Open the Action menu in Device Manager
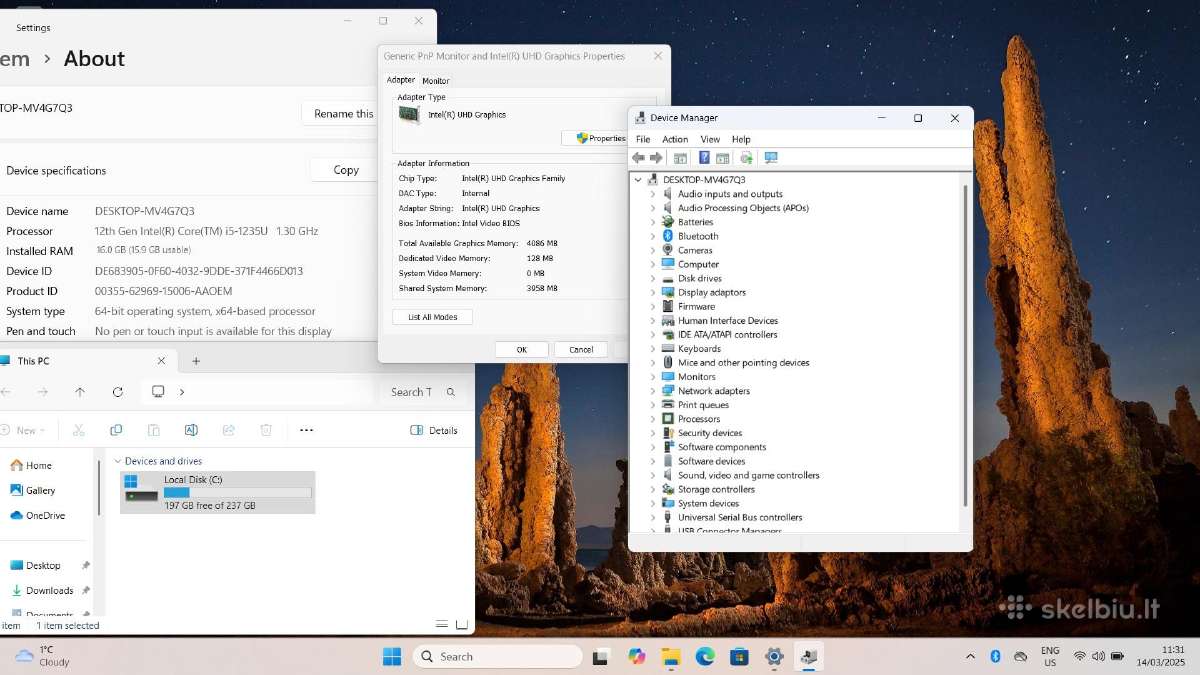The width and height of the screenshot is (1200, 675). pyautogui.click(x=675, y=139)
